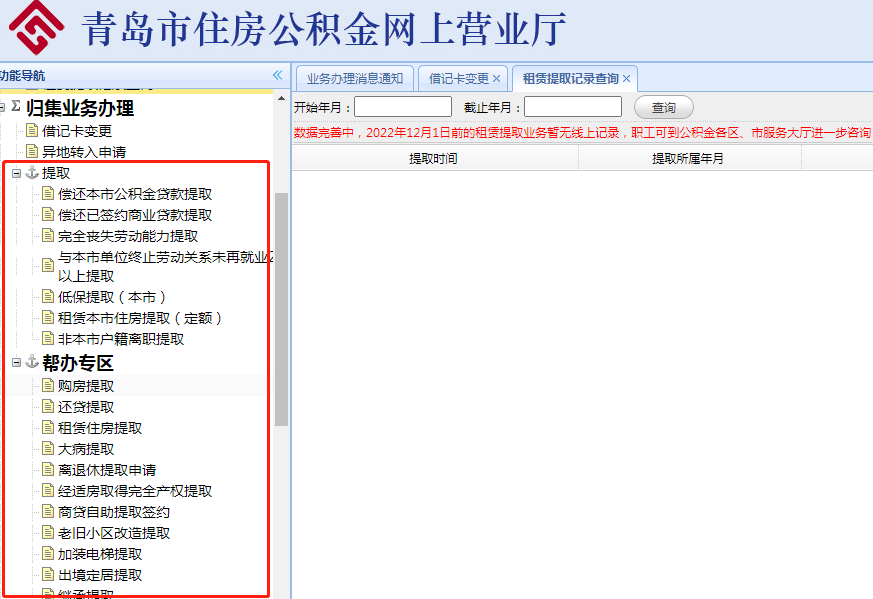Click the anchor icon next to 提取
This screenshot has width=873, height=599.
pos(32,173)
